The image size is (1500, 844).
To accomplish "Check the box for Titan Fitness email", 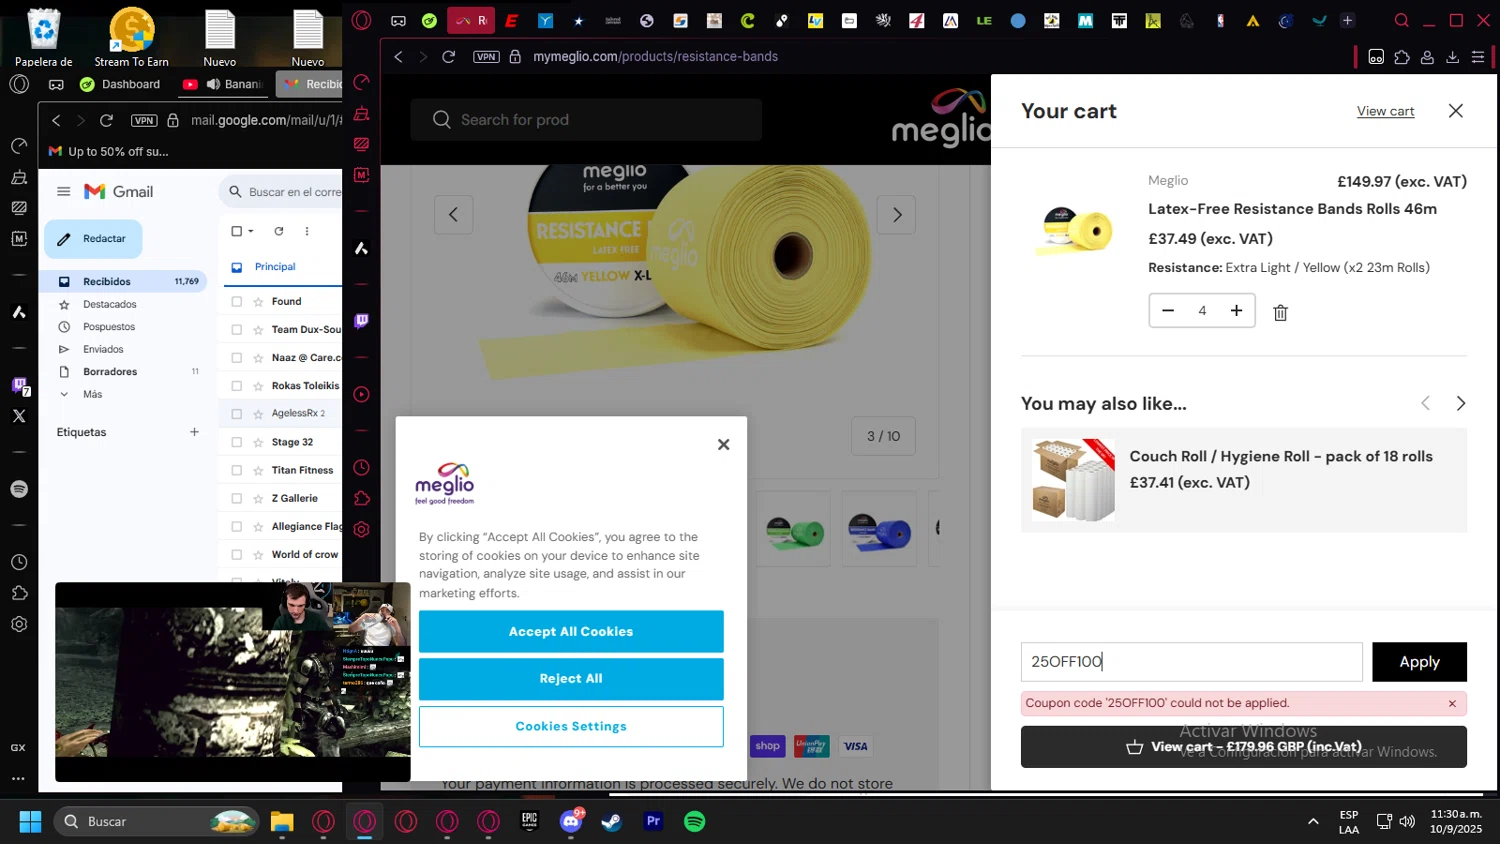I will 237,470.
